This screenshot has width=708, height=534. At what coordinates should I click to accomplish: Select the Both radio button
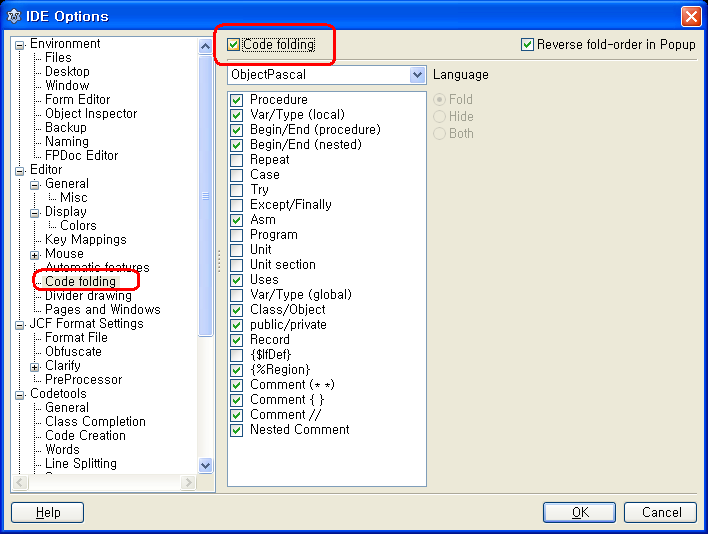pos(439,134)
